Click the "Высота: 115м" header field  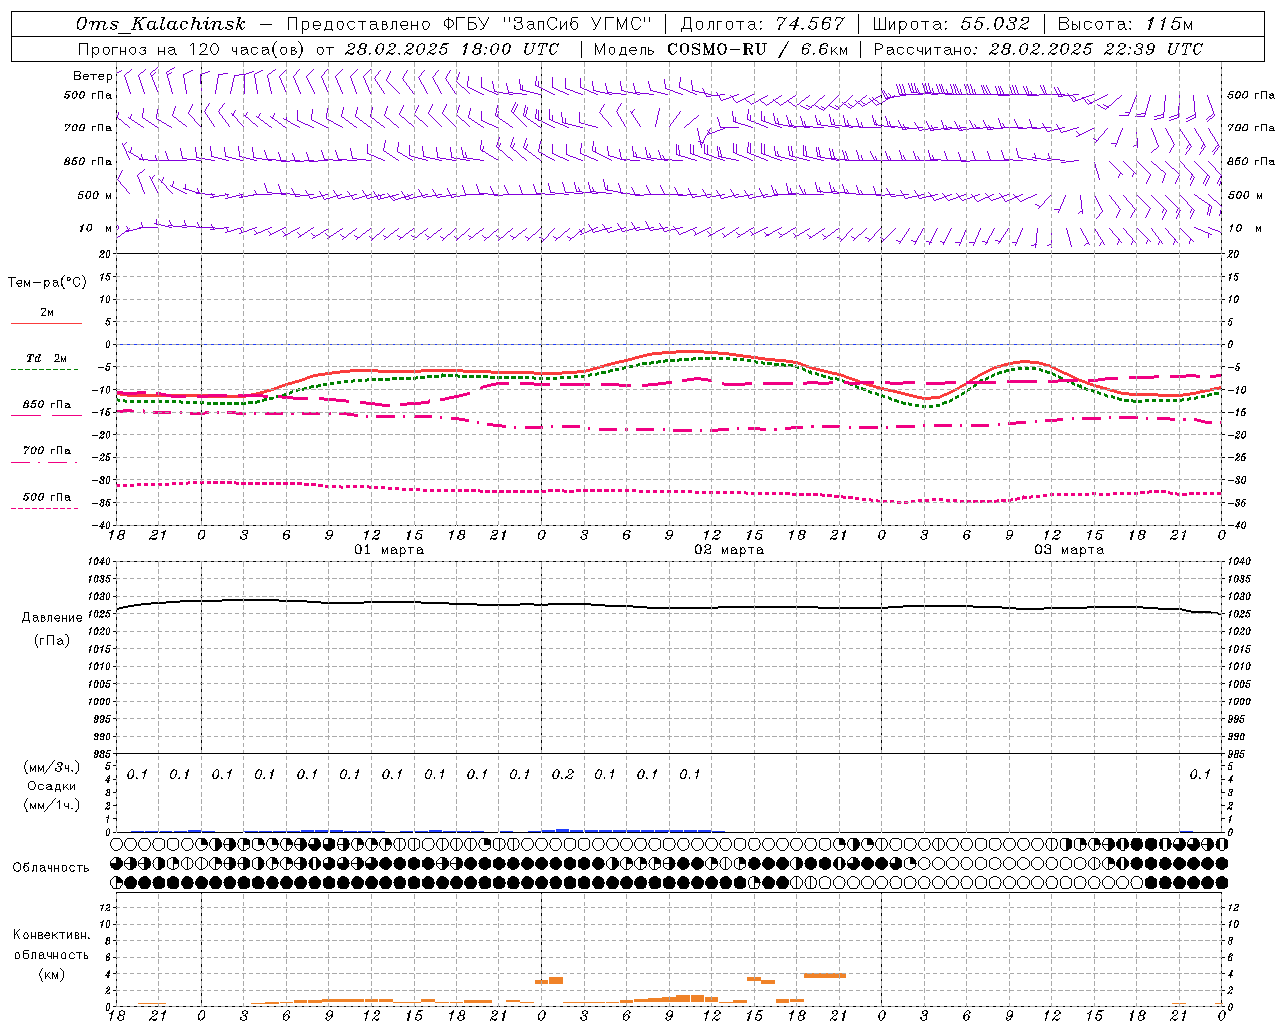pyautogui.click(x=1125, y=24)
